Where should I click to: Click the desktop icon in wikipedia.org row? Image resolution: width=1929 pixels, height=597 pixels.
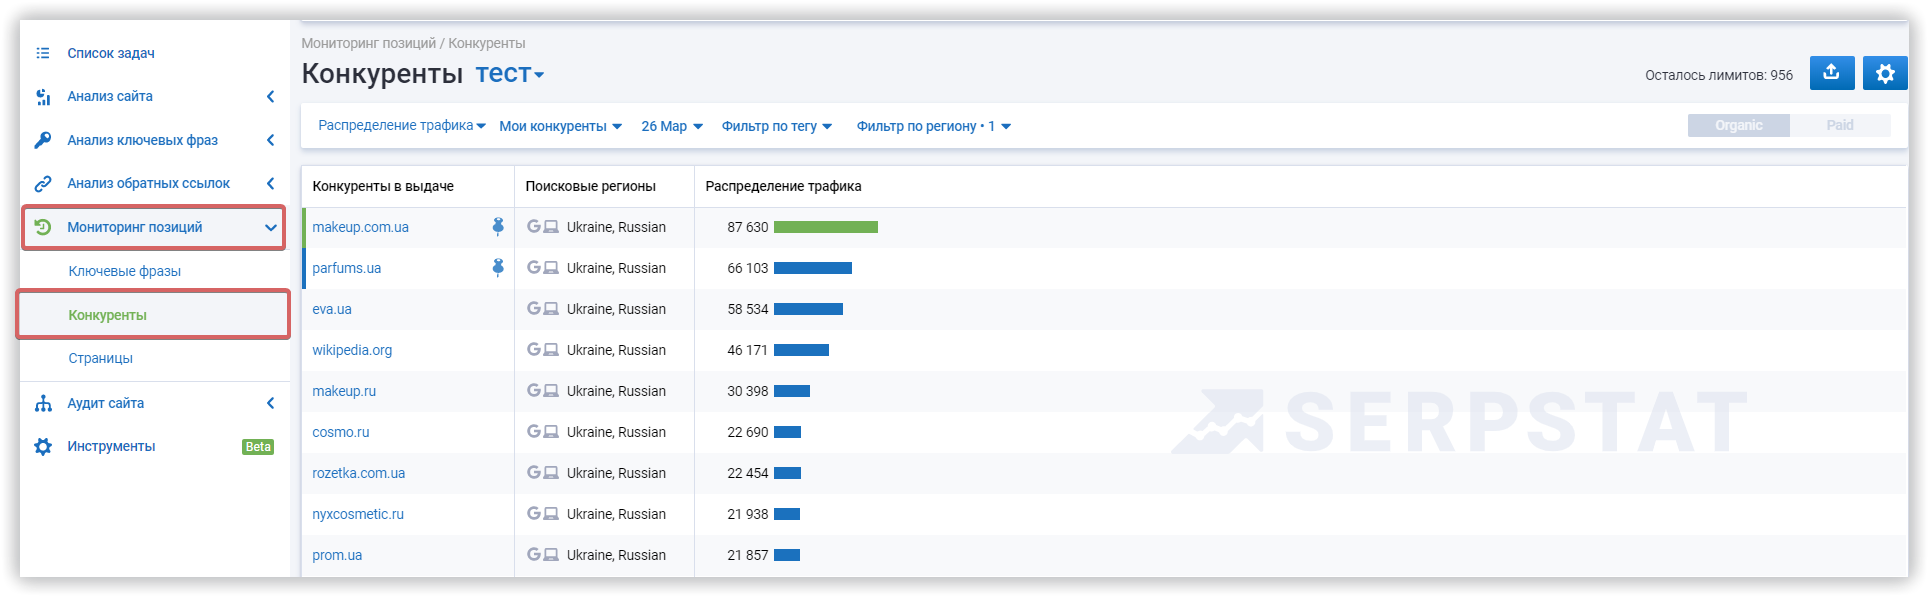coord(551,350)
